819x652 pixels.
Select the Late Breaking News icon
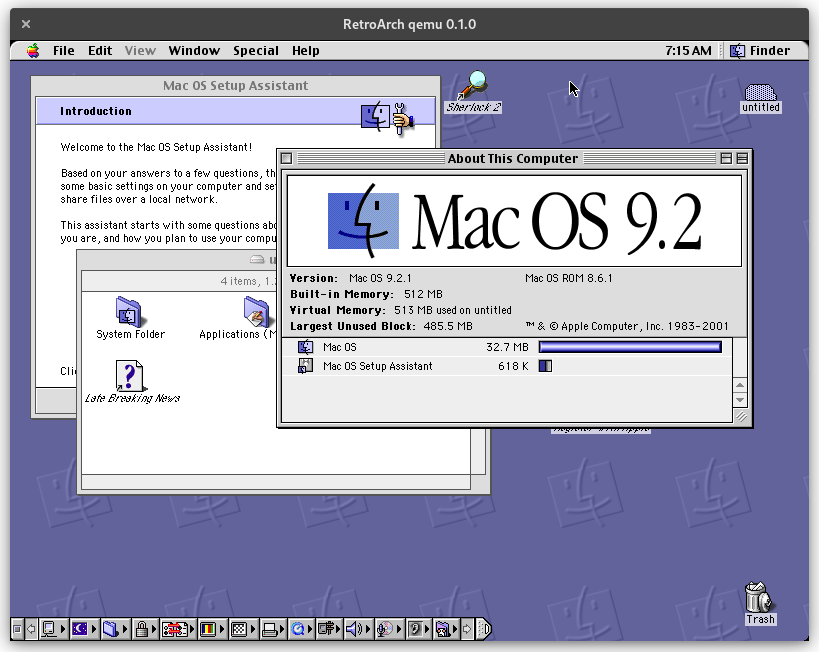point(132,381)
